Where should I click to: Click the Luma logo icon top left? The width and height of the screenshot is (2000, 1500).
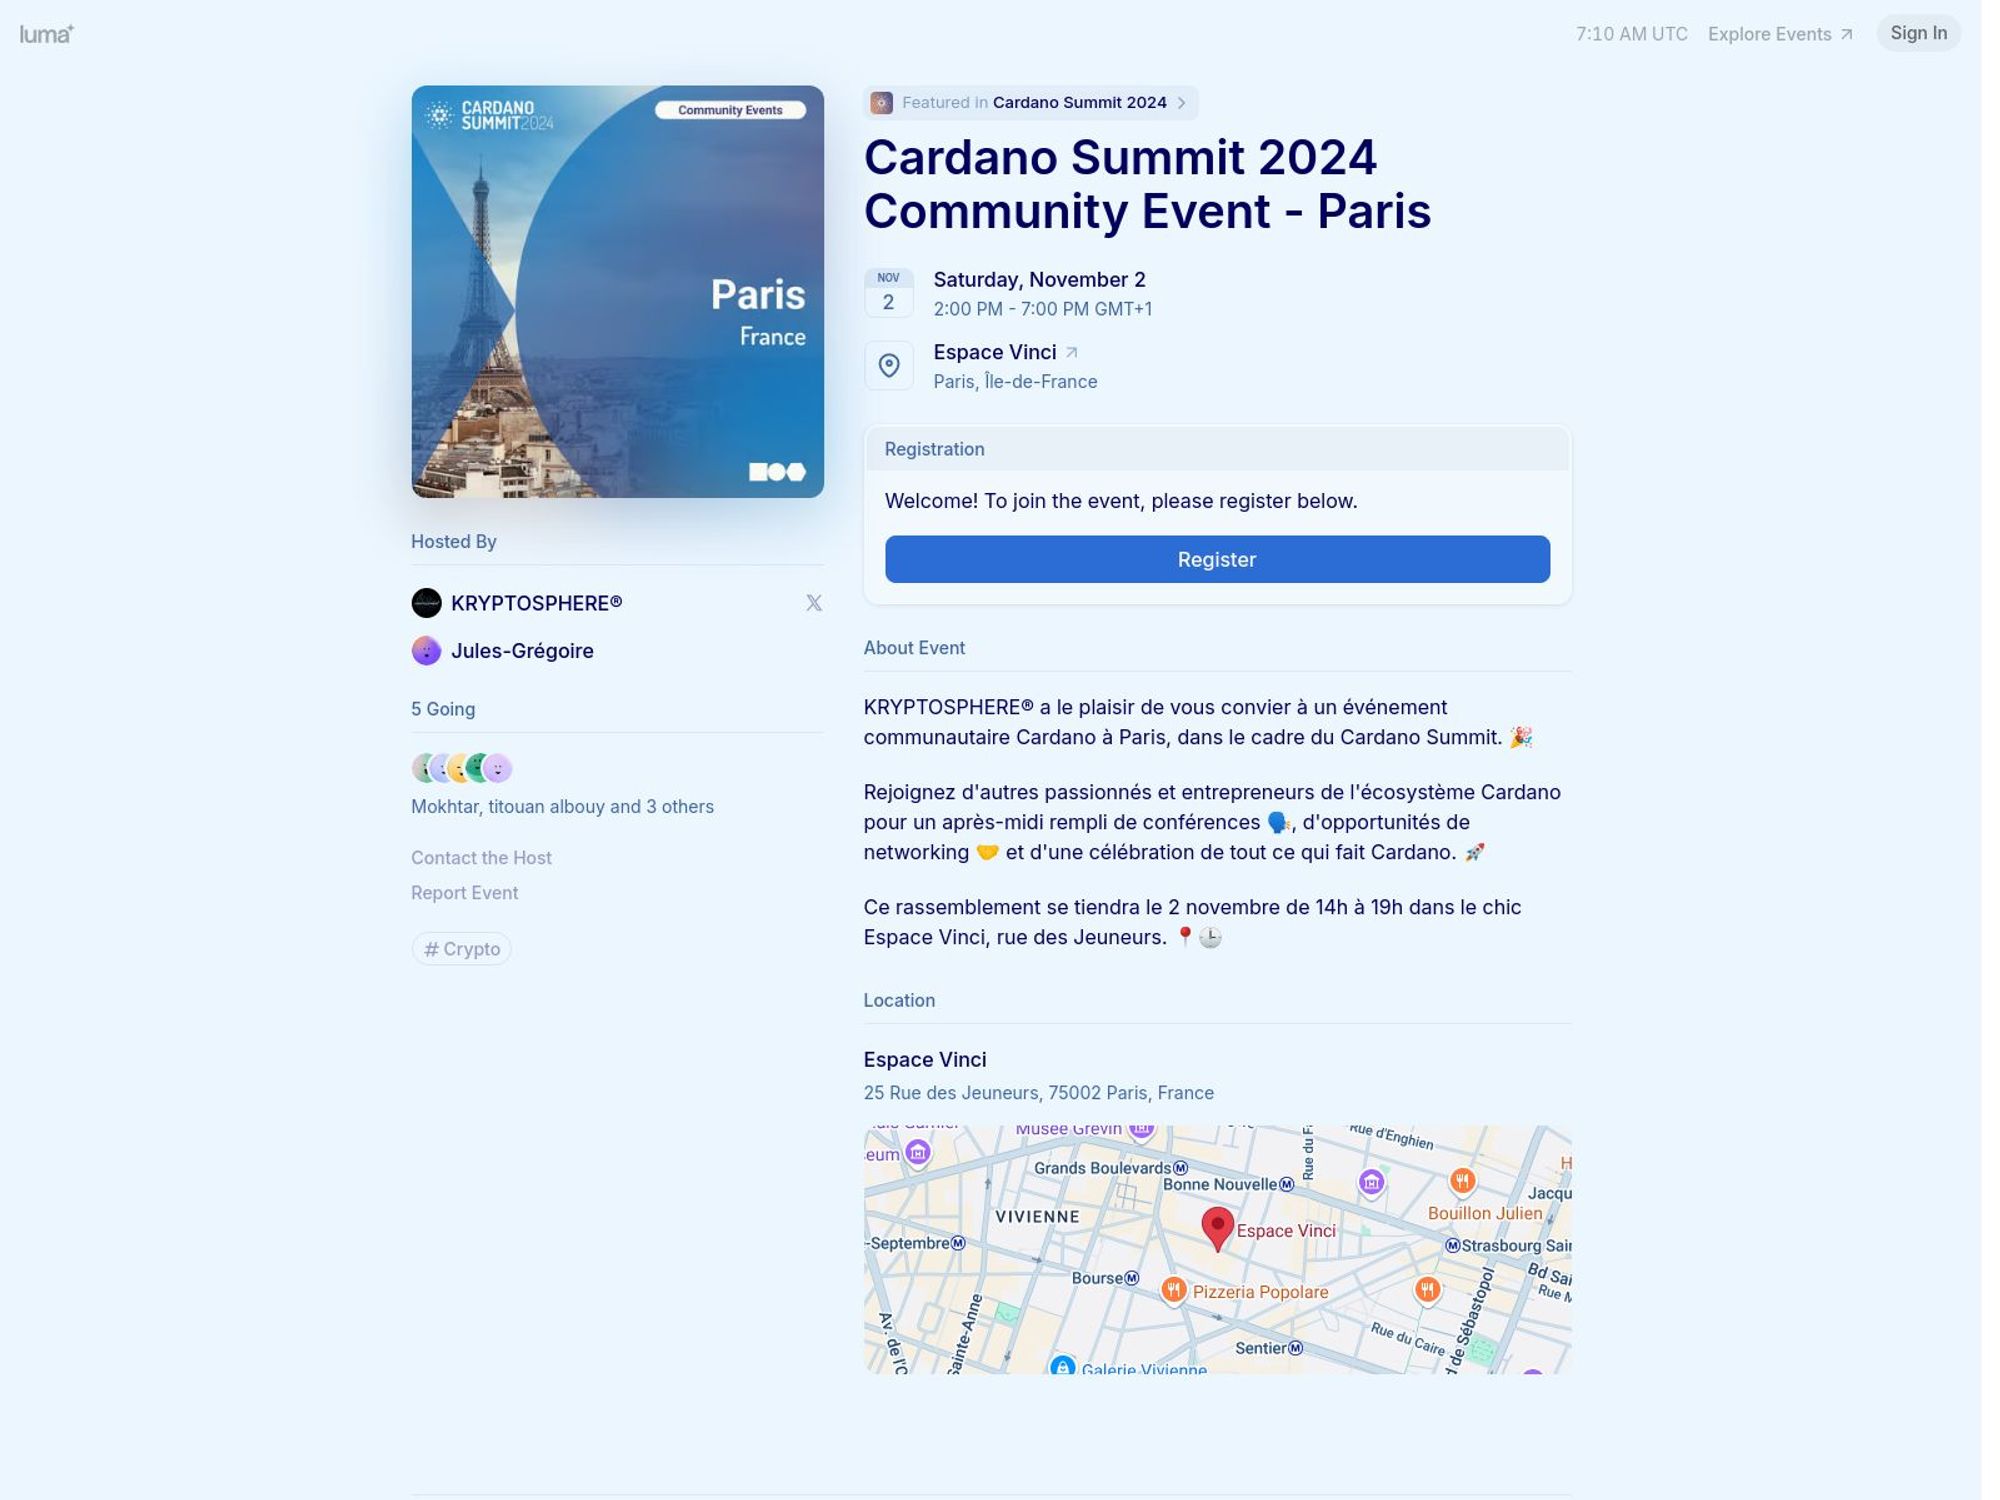[x=47, y=33]
